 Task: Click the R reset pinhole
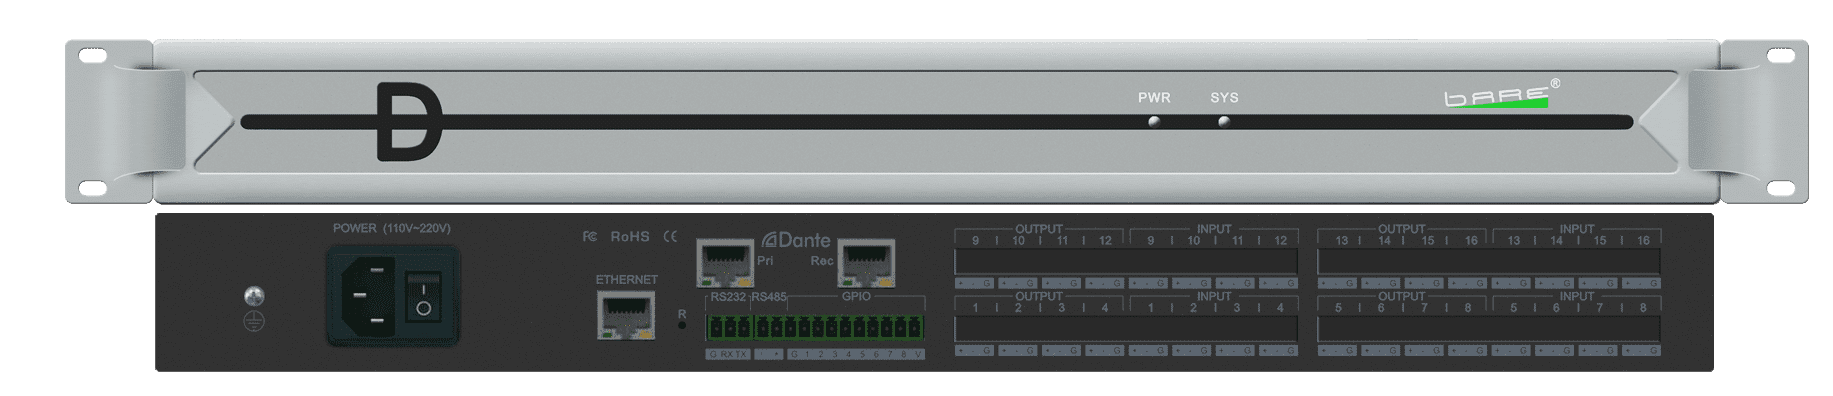682,325
